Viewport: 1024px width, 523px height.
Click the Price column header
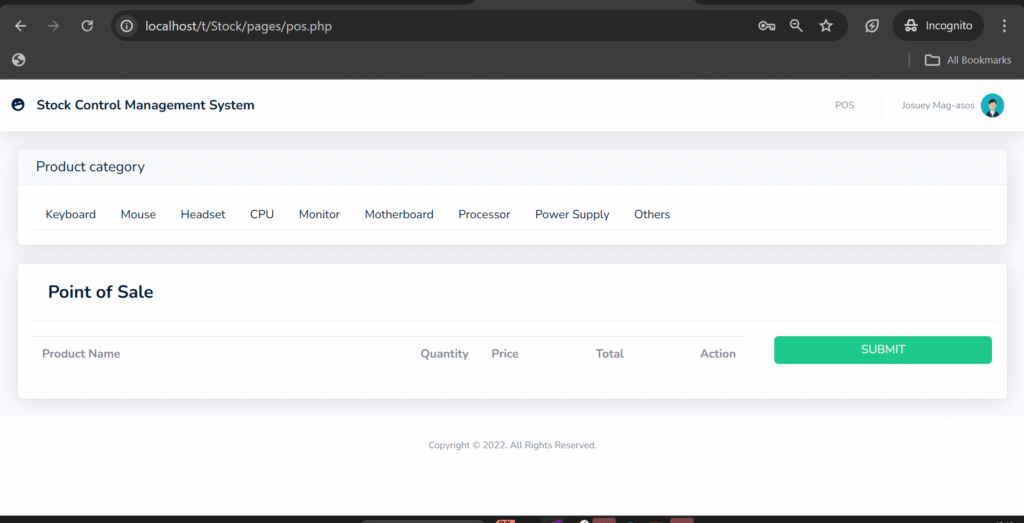tap(505, 354)
